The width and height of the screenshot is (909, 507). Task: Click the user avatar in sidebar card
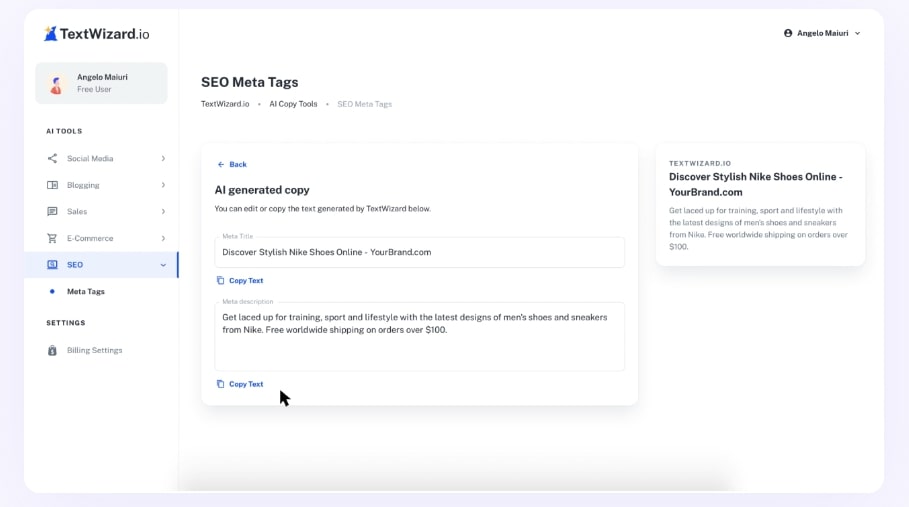pyautogui.click(x=57, y=84)
